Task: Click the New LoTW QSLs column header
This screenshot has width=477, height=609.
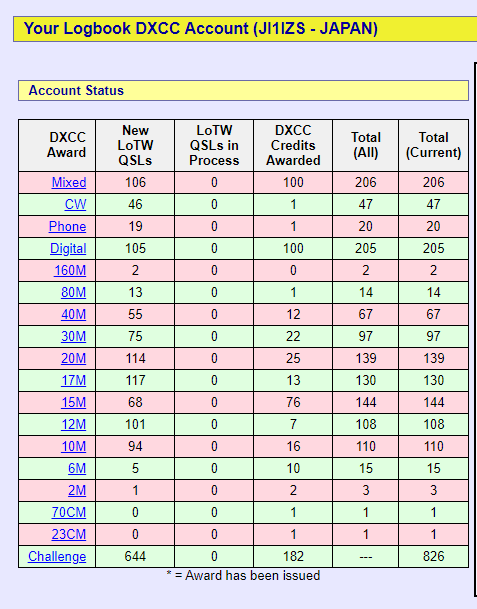Action: click(135, 145)
